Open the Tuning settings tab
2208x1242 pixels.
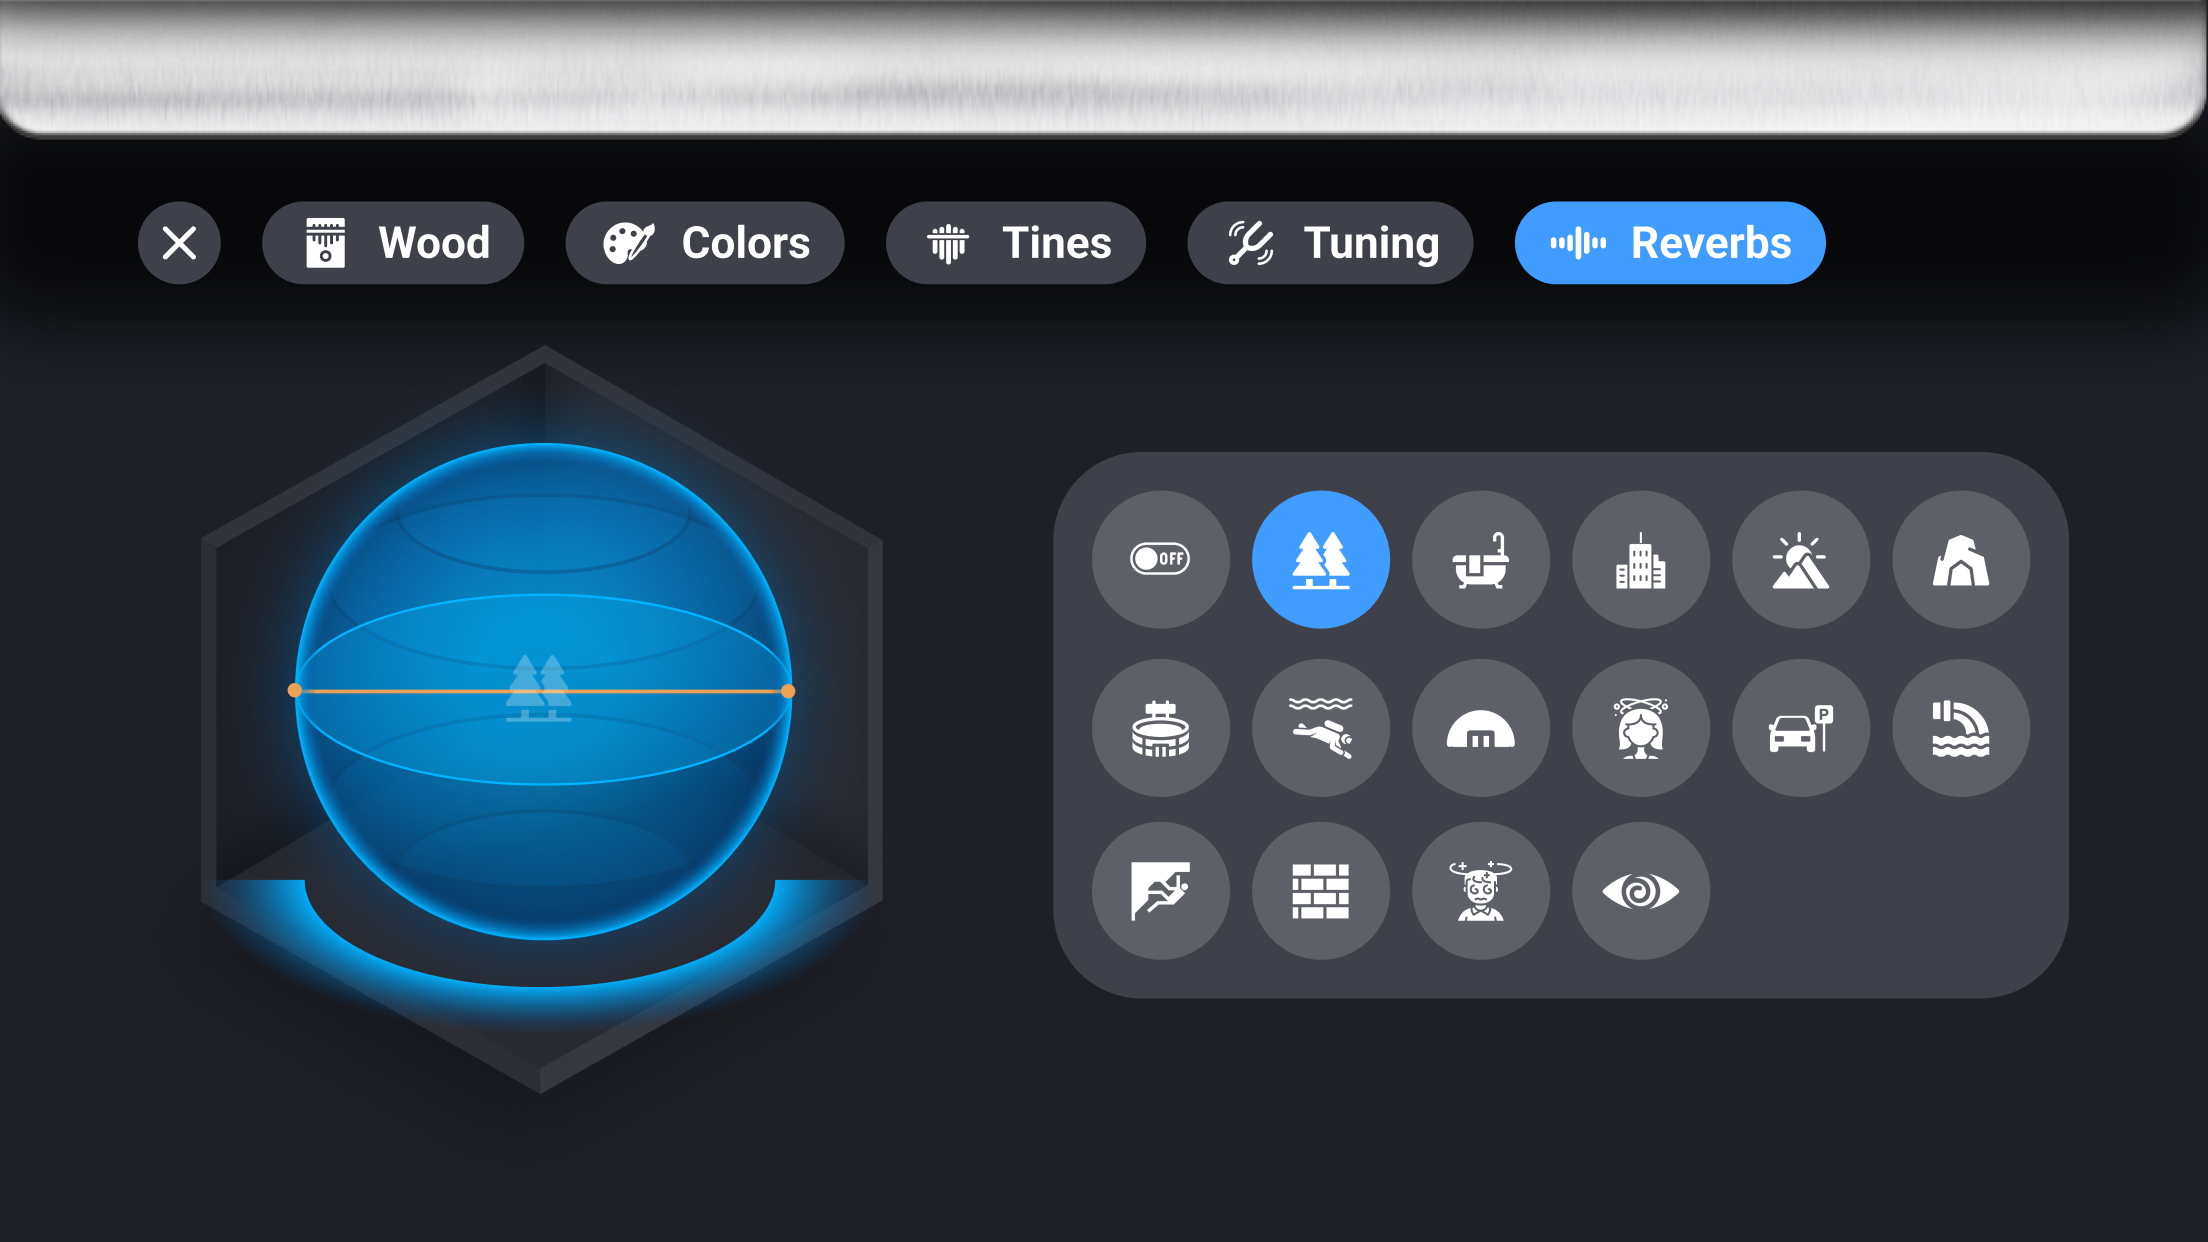[x=1329, y=243]
